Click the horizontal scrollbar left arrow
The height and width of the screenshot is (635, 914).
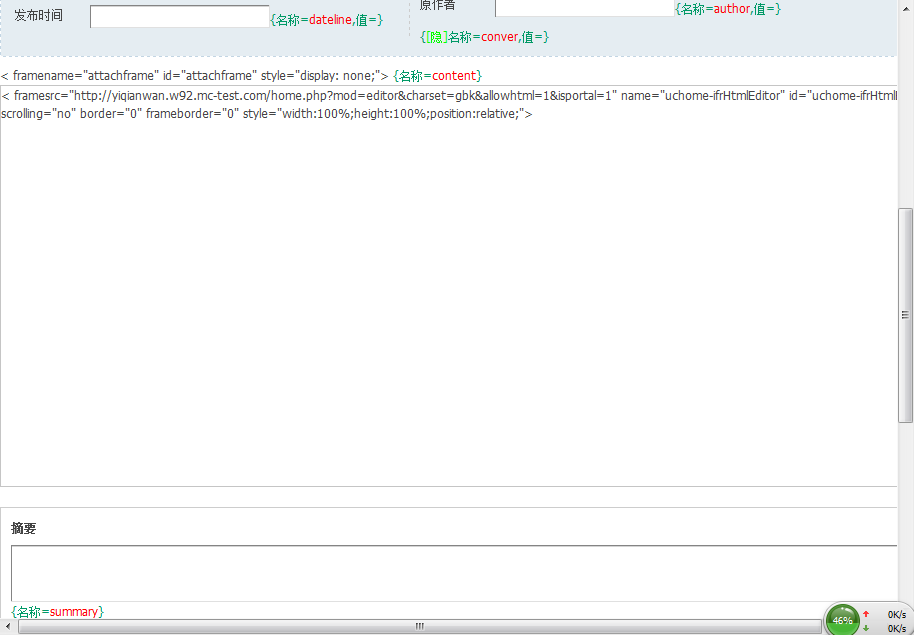coord(9,627)
